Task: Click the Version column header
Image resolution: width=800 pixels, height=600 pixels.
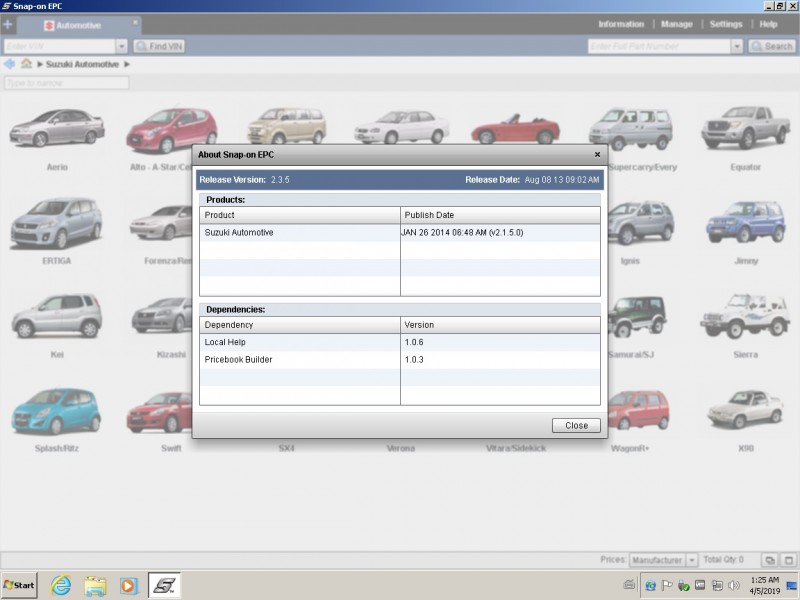Action: point(500,325)
